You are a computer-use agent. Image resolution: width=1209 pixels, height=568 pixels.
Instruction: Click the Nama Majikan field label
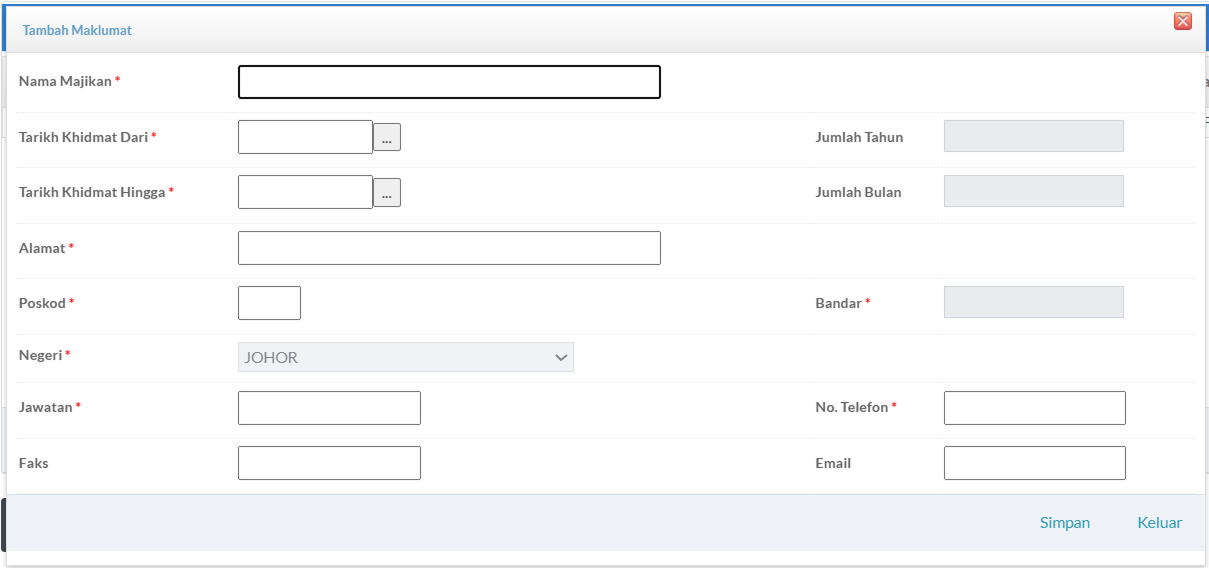point(65,81)
